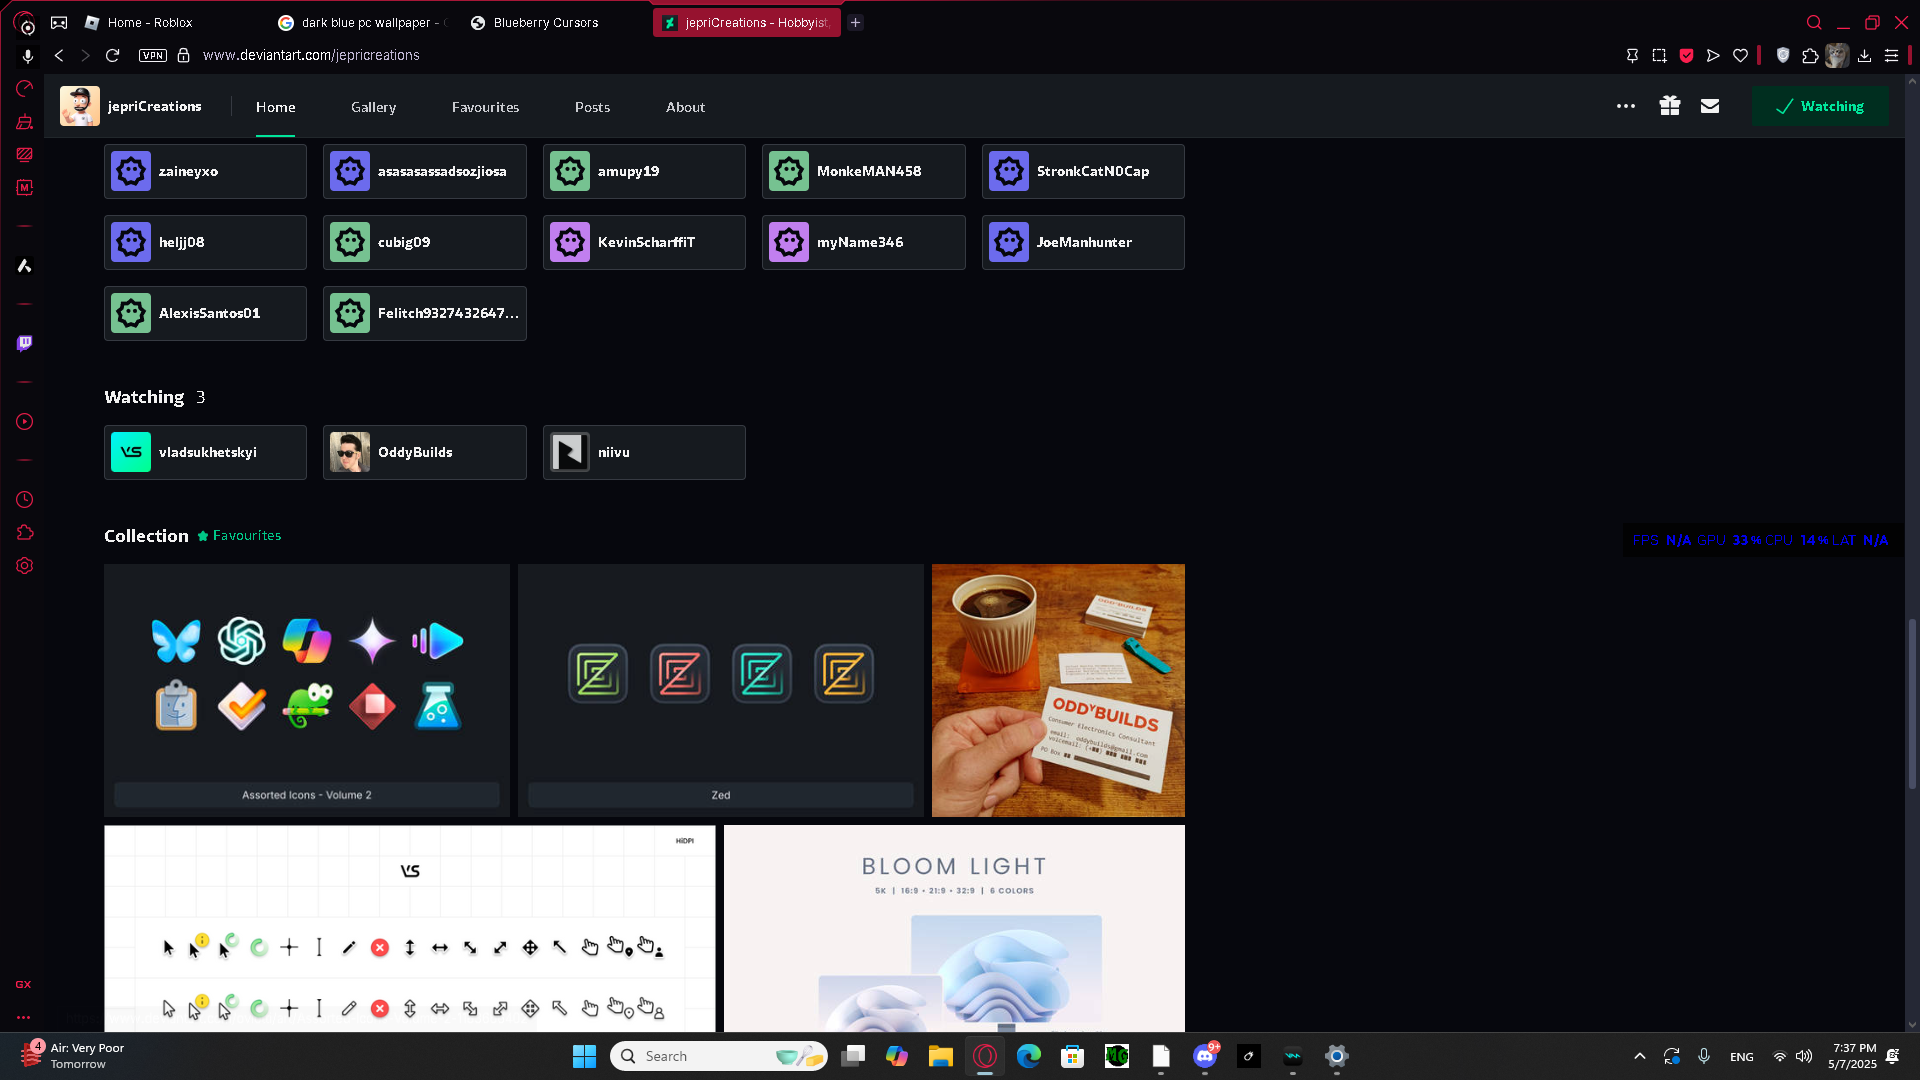Toggle the VPN badge in address bar

pos(153,55)
